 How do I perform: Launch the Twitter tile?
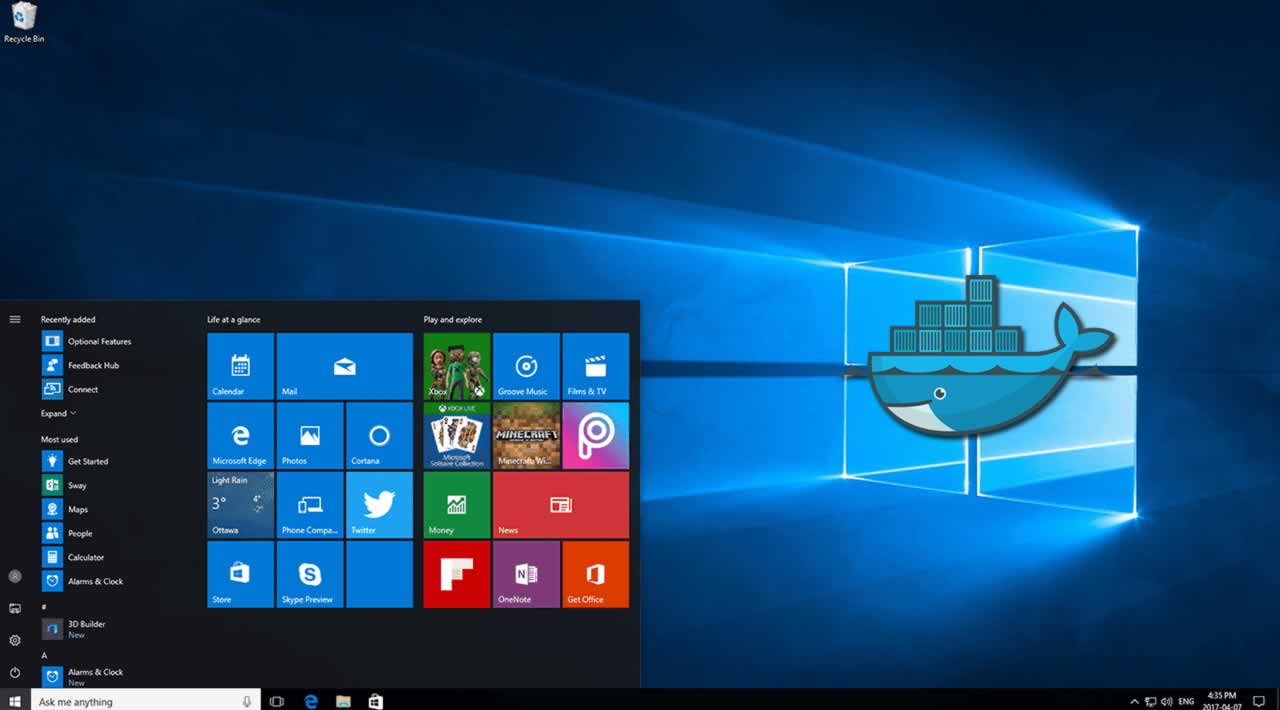(379, 505)
